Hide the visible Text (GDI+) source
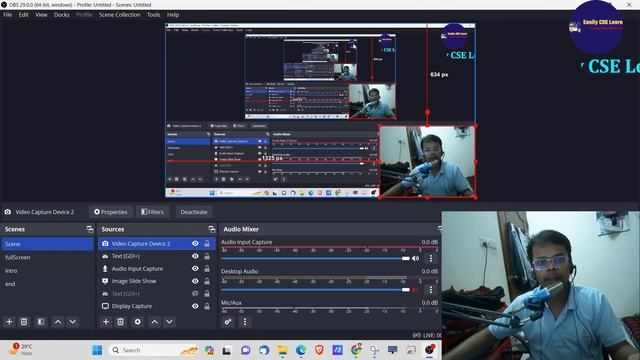This screenshot has width=640, height=360. pos(195,256)
